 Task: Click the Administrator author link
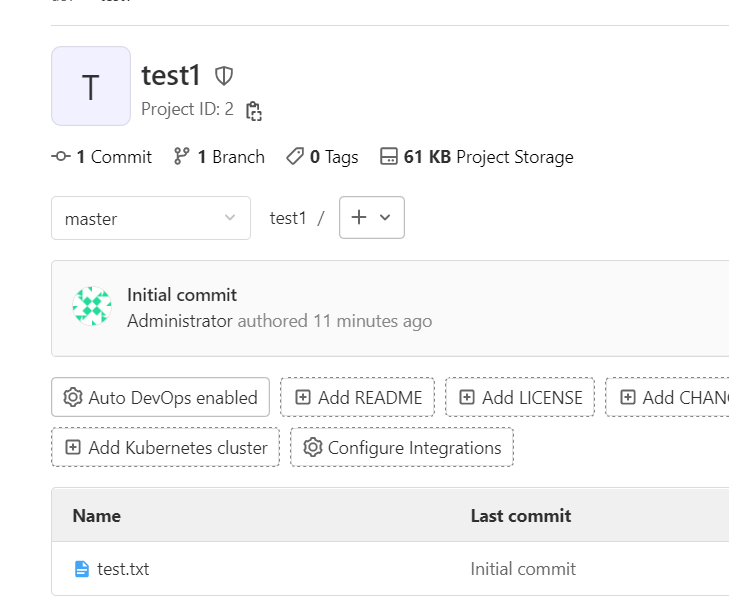tap(180, 321)
